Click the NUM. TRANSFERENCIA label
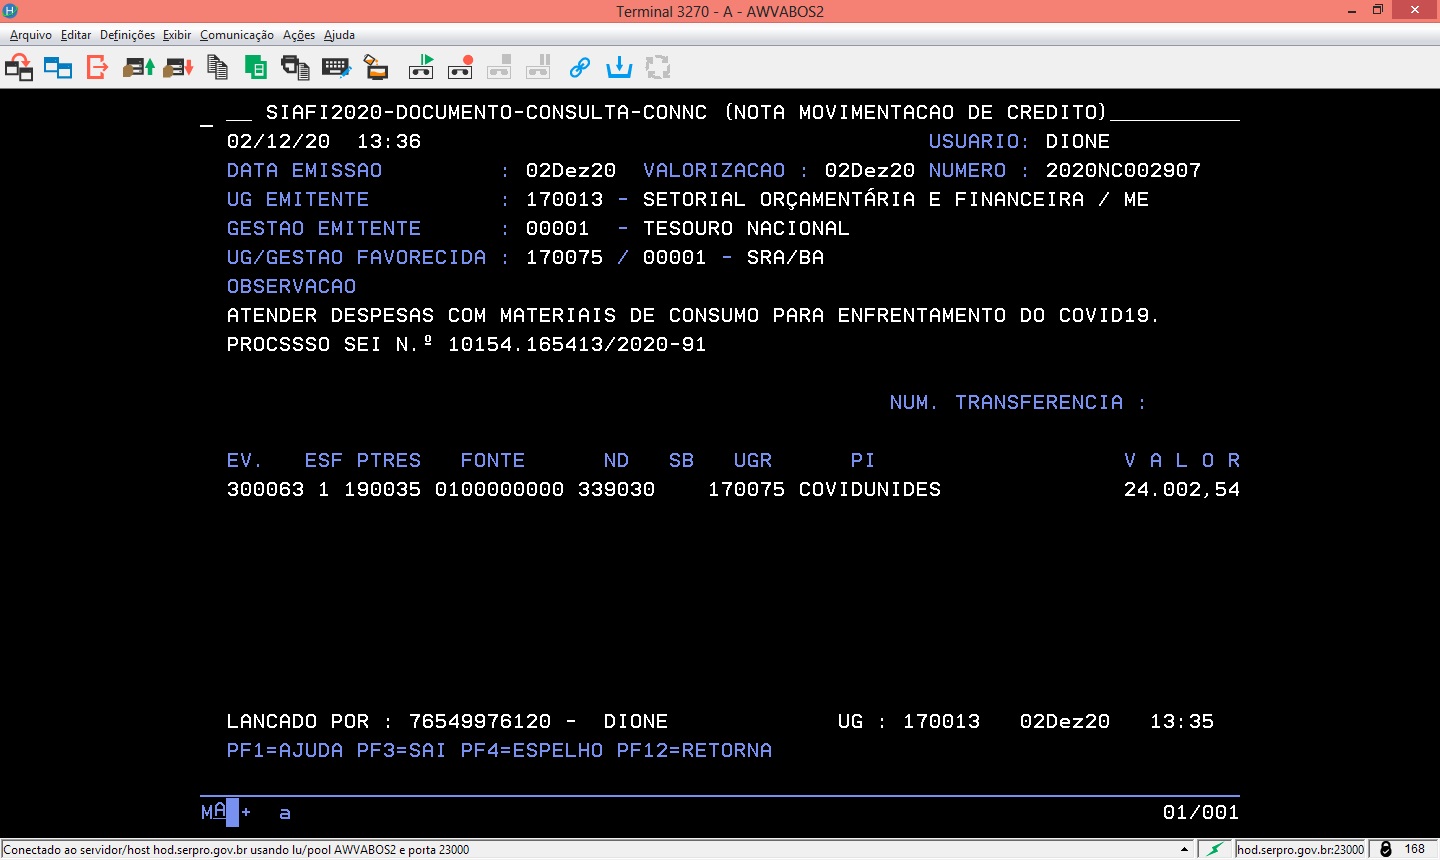 click(x=1018, y=402)
